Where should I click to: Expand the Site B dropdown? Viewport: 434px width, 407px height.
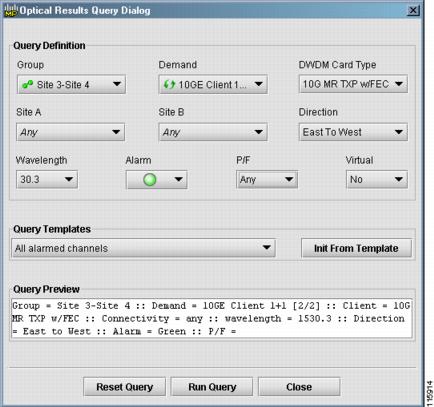click(213, 132)
